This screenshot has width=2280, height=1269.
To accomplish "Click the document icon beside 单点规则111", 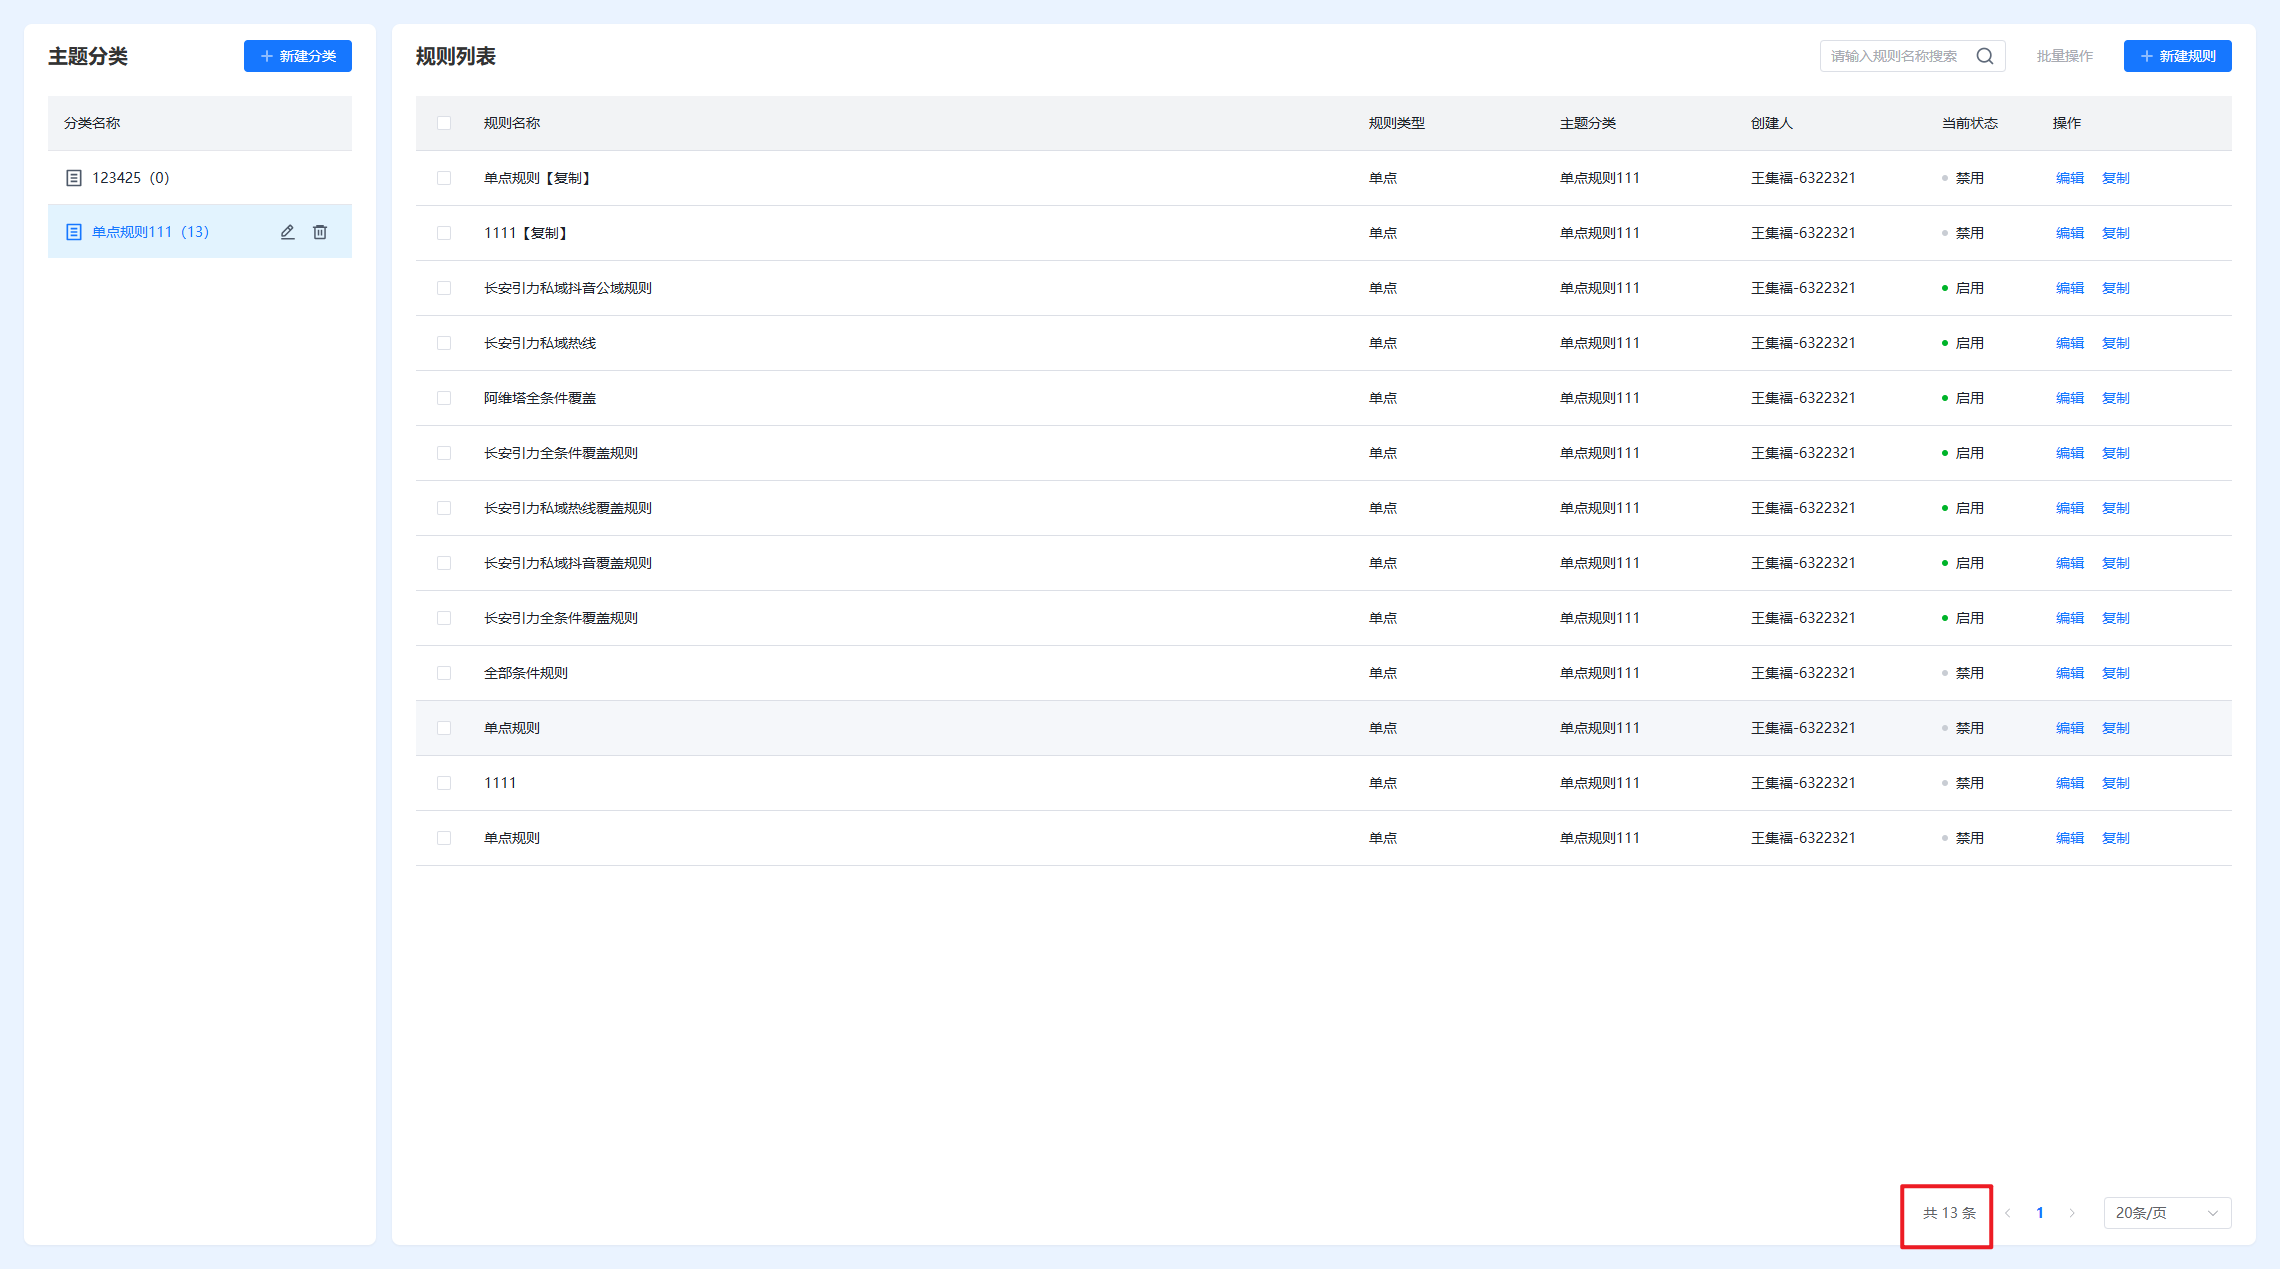I will [x=73, y=232].
